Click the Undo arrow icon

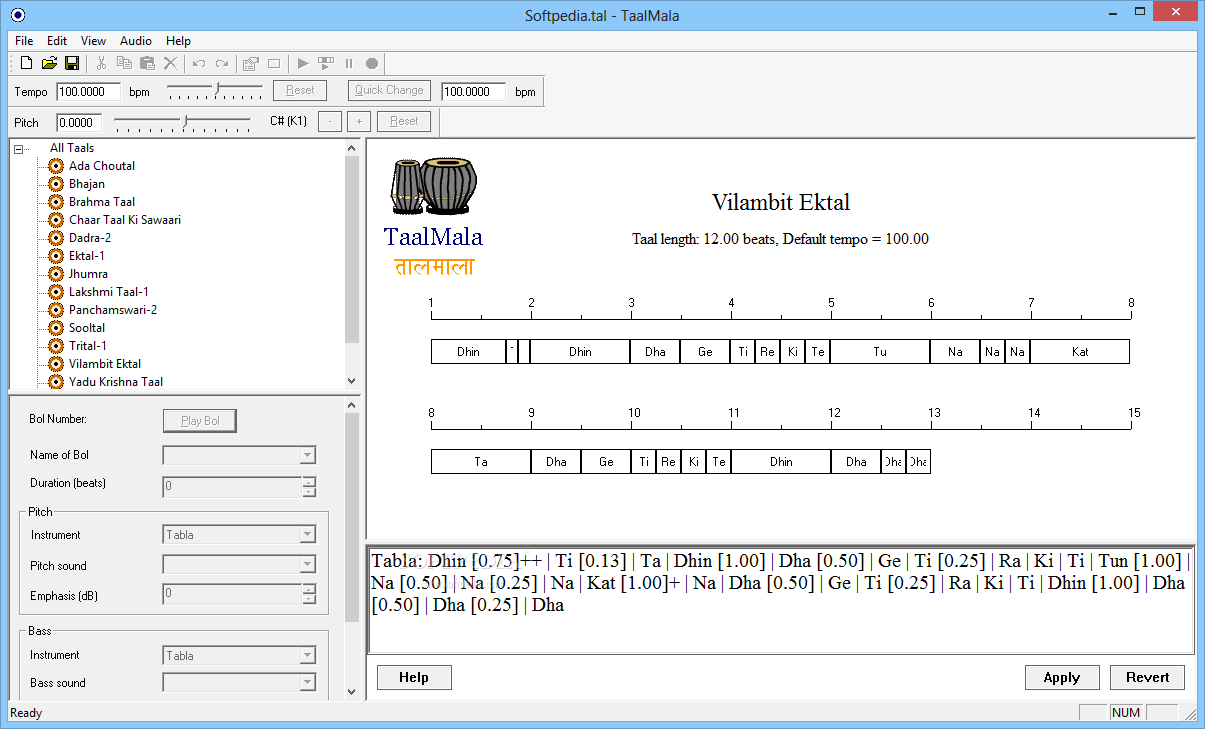pos(199,63)
